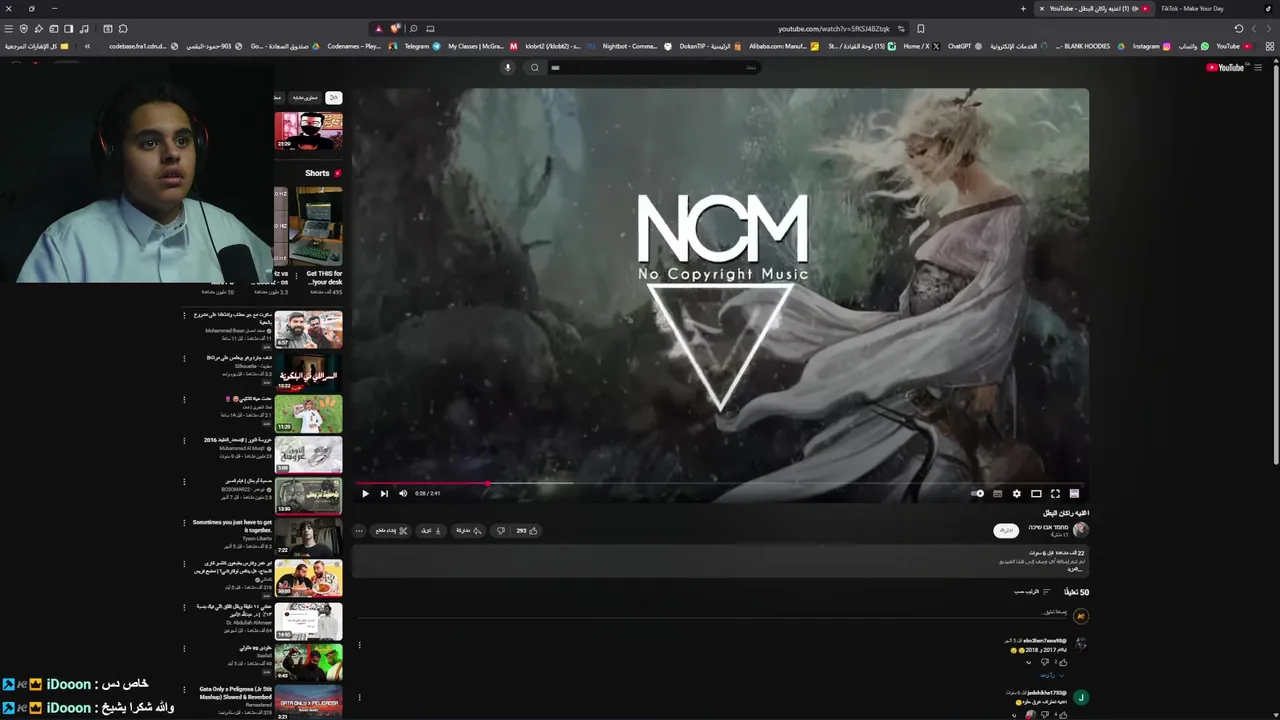Image resolution: width=1280 pixels, height=720 pixels.
Task: Open the Mohammed Basri suggested video
Action: tap(308, 329)
